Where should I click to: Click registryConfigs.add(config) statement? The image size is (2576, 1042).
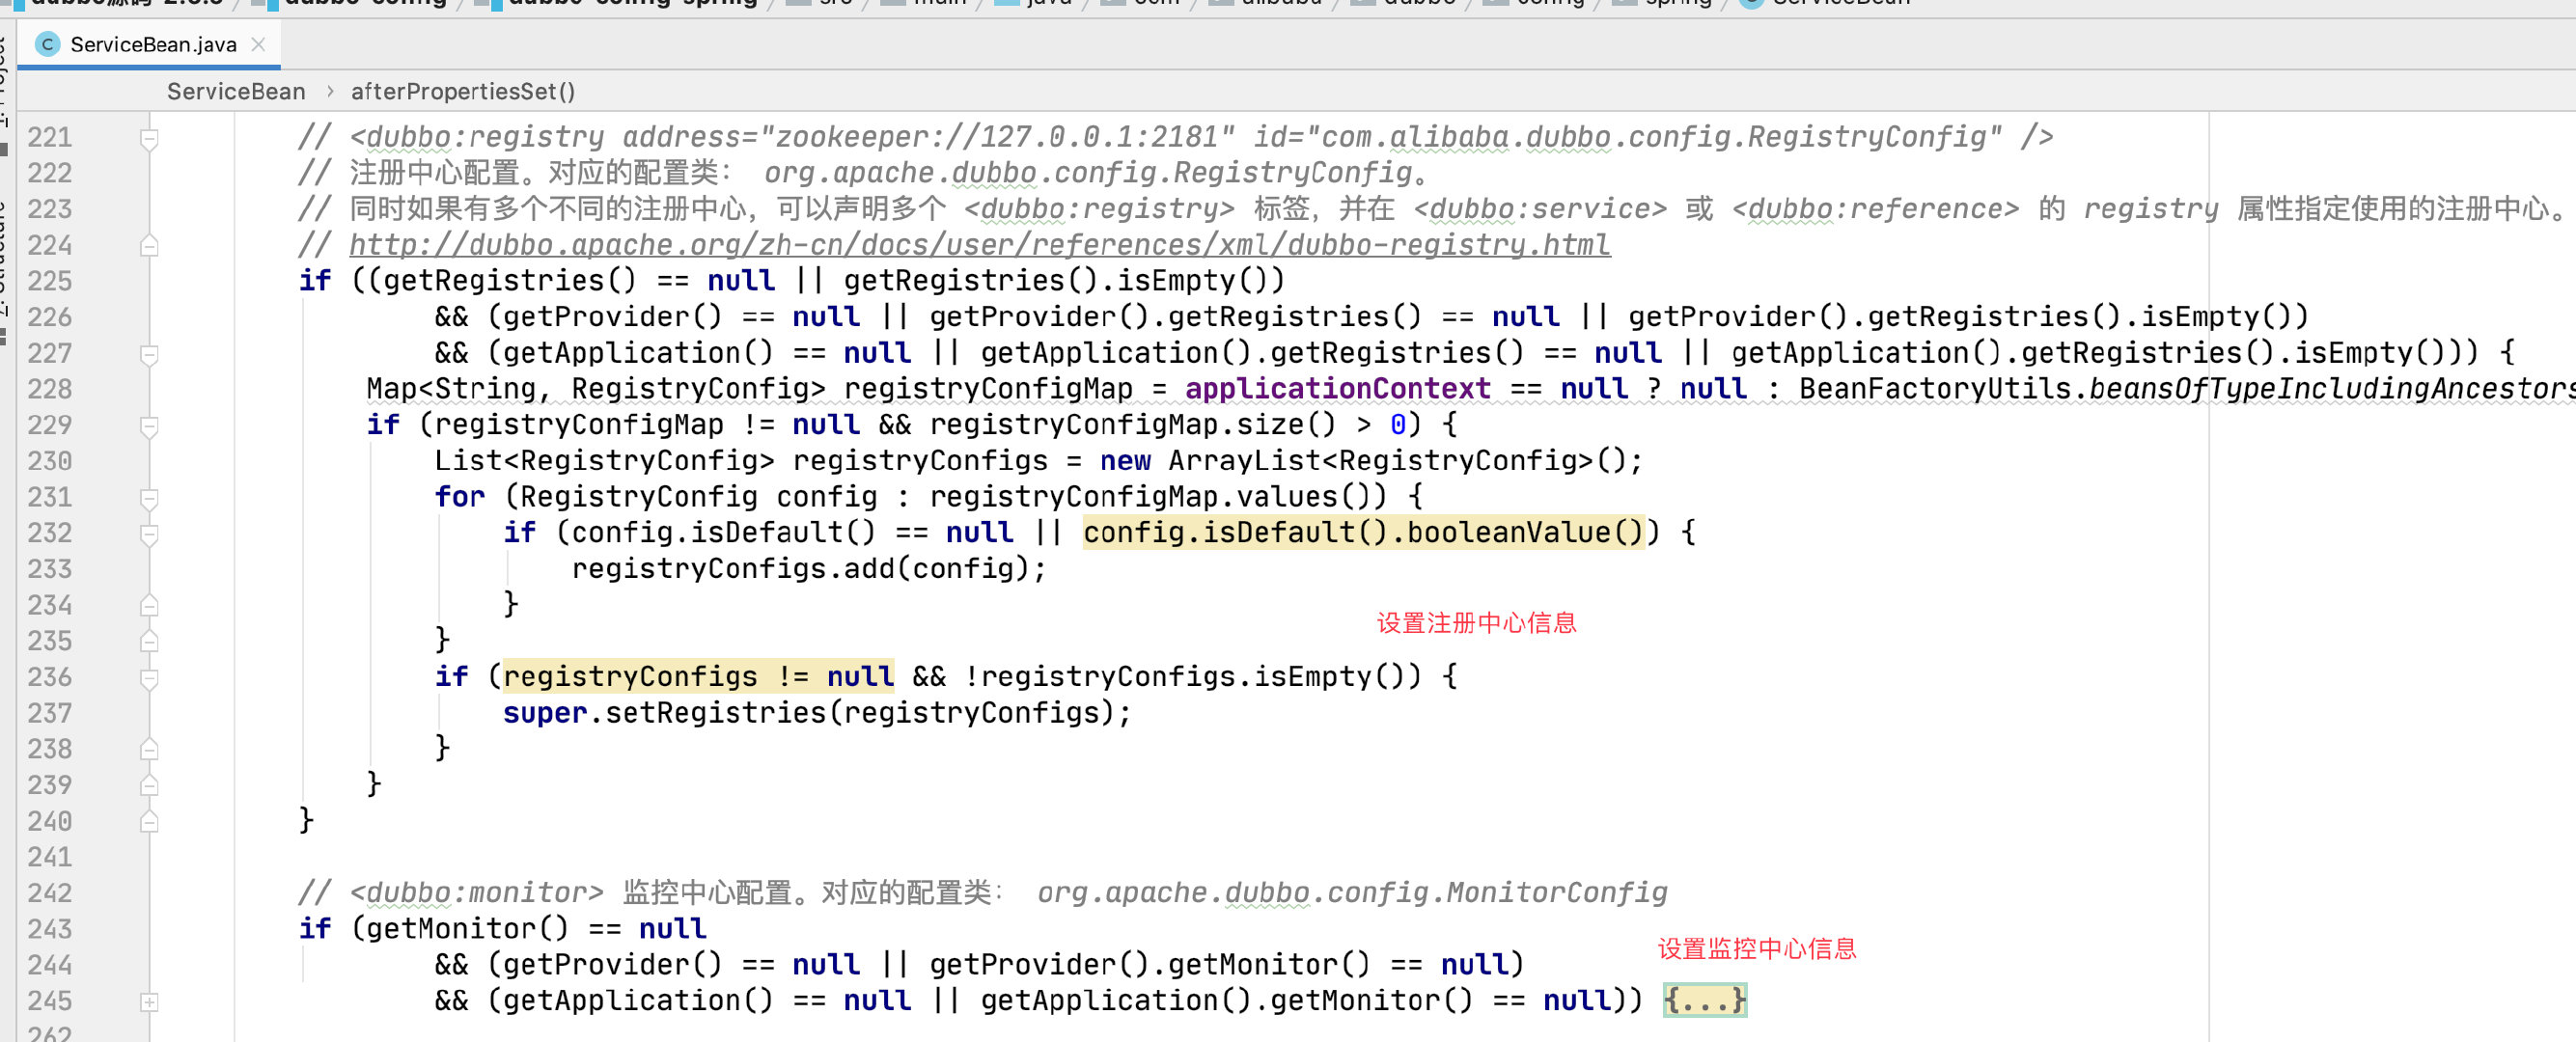click(x=808, y=569)
